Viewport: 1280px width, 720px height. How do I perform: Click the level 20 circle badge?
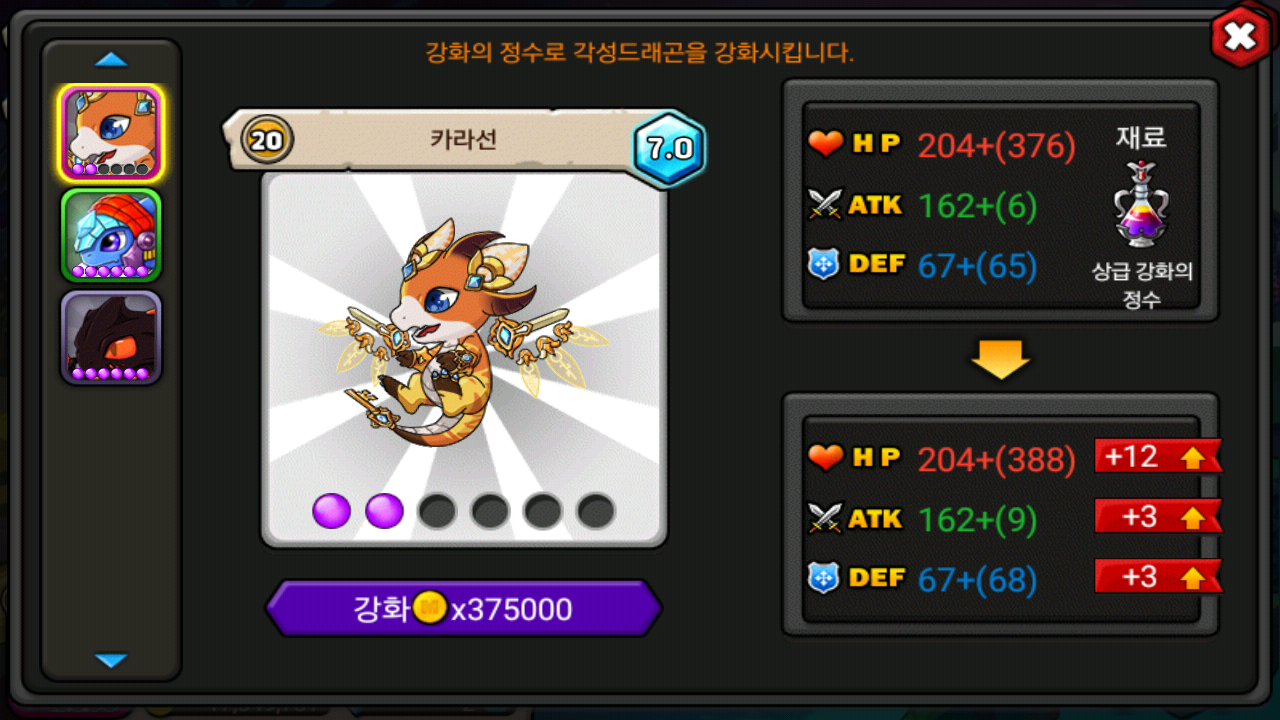coord(267,139)
